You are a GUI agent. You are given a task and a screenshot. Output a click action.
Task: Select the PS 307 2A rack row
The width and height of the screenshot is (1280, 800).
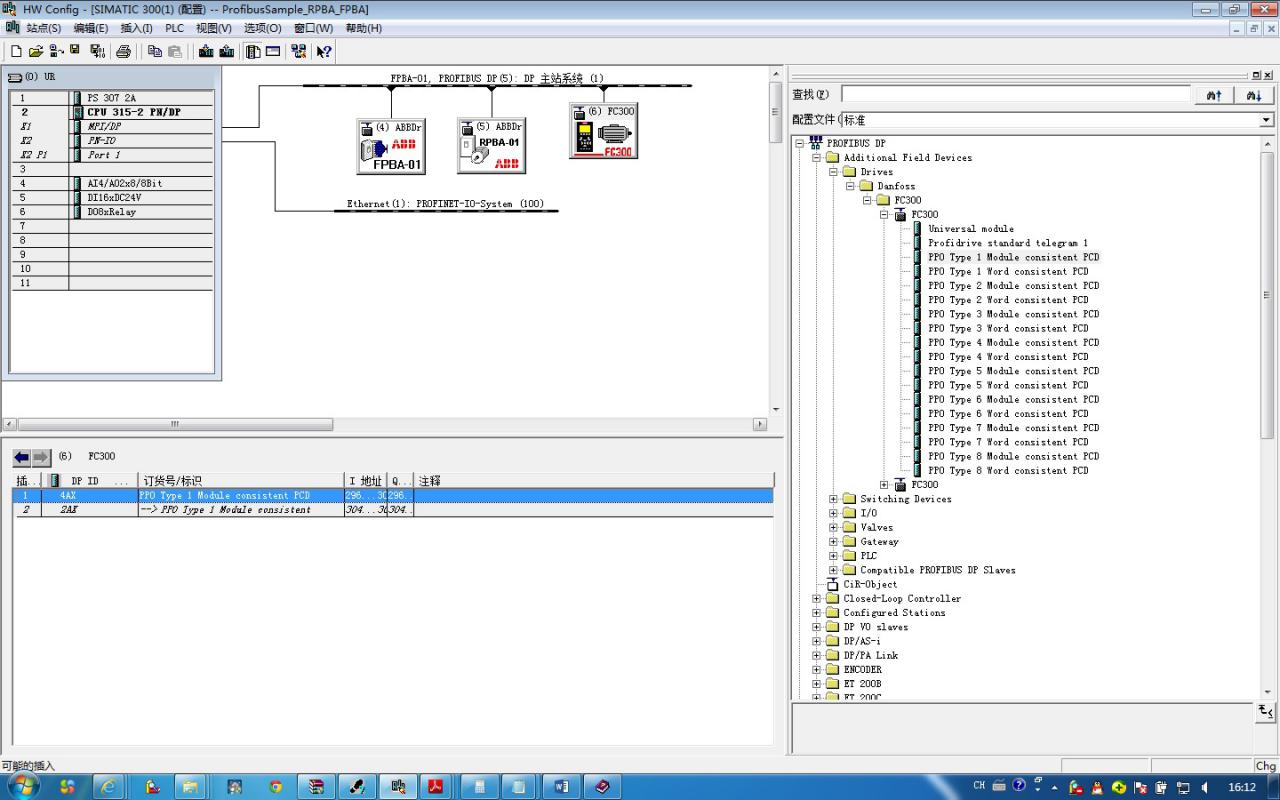pos(112,98)
